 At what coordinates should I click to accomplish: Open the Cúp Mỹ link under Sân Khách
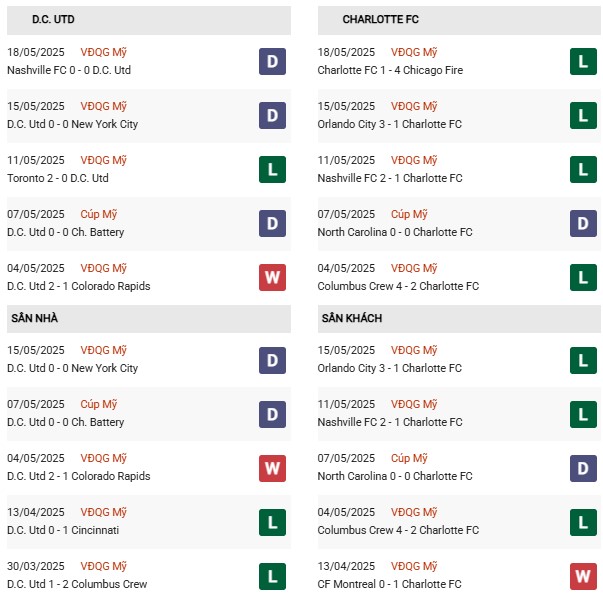409,458
